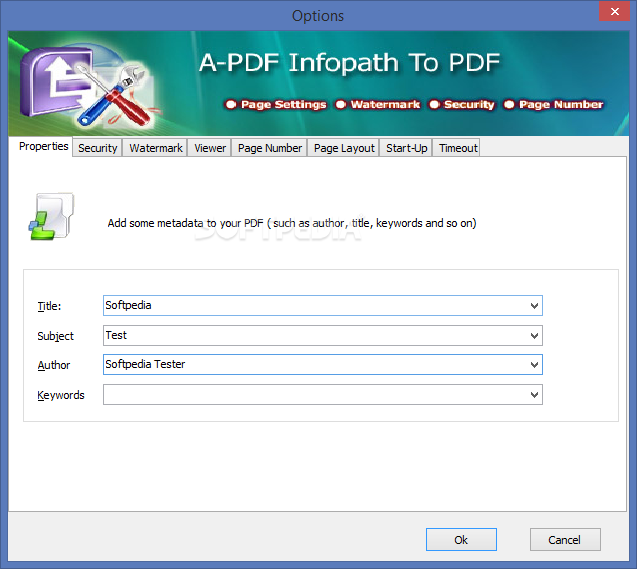
Task: Click the A-PDF Infopath To PDF heading
Action: 349,63
